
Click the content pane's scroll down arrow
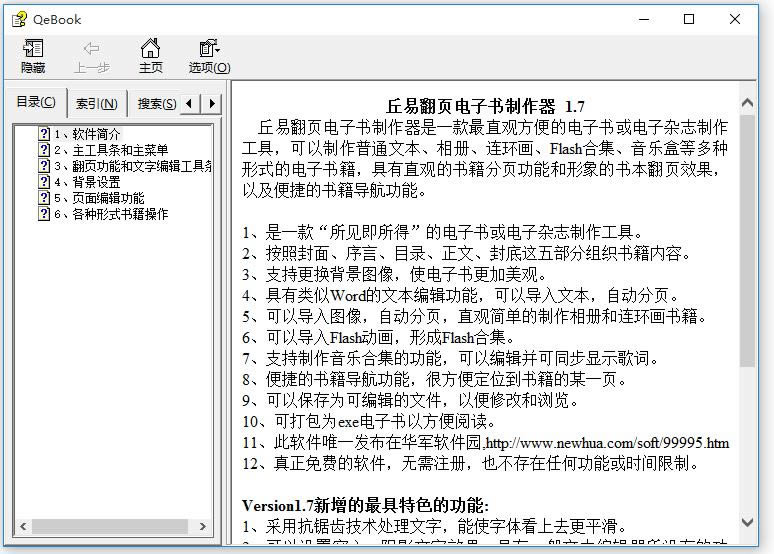tap(747, 522)
